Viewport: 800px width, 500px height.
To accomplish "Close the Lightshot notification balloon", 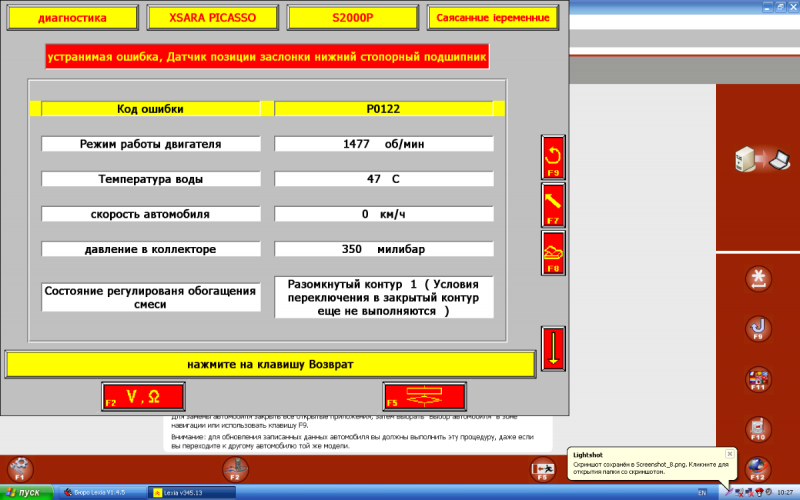I will [730, 454].
